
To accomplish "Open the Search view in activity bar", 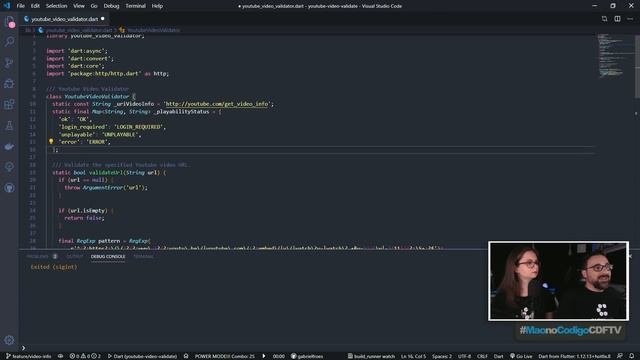I will 9,42.
